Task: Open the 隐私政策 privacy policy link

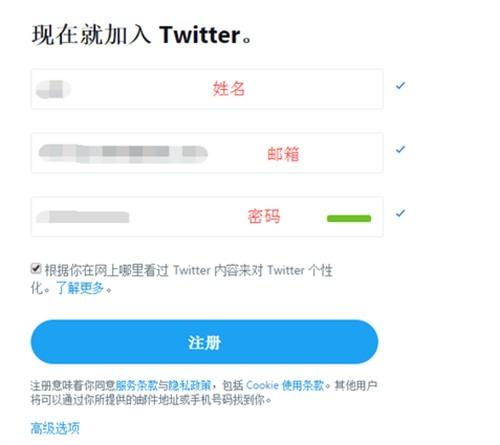Action: [x=189, y=385]
